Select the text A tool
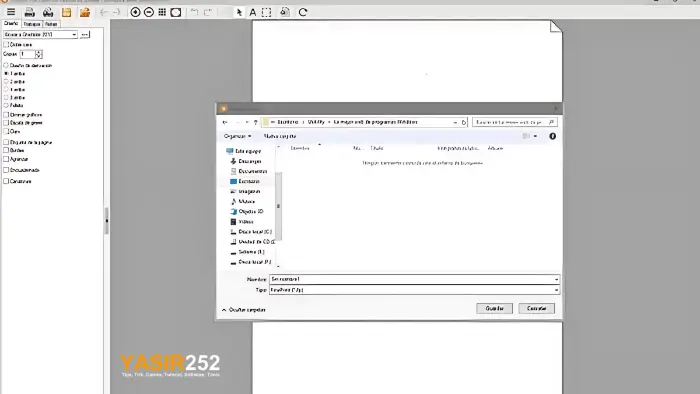 click(253, 12)
